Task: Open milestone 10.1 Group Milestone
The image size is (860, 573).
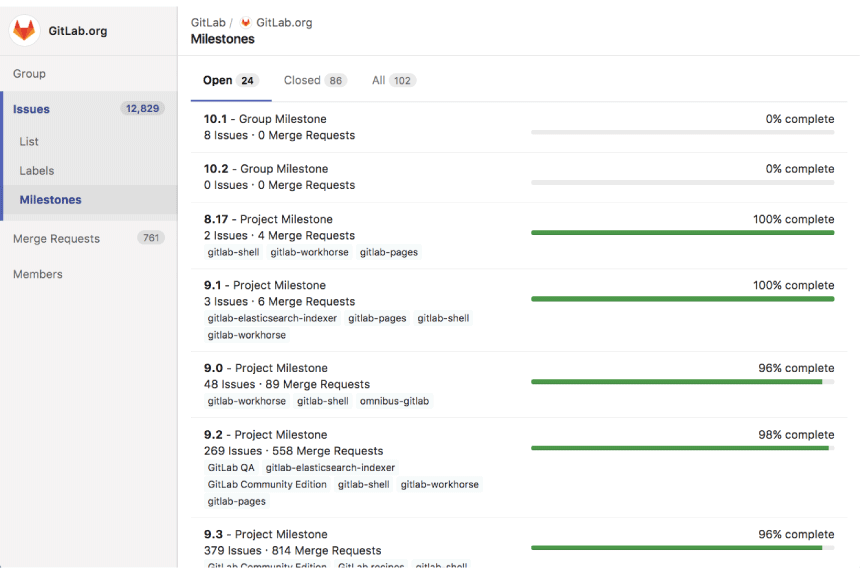Action: (x=265, y=119)
